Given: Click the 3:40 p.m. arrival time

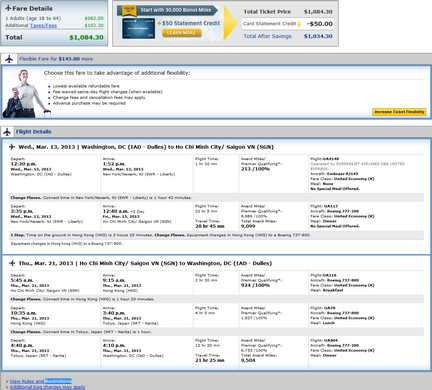Looking at the screenshot, I should point(114,313).
